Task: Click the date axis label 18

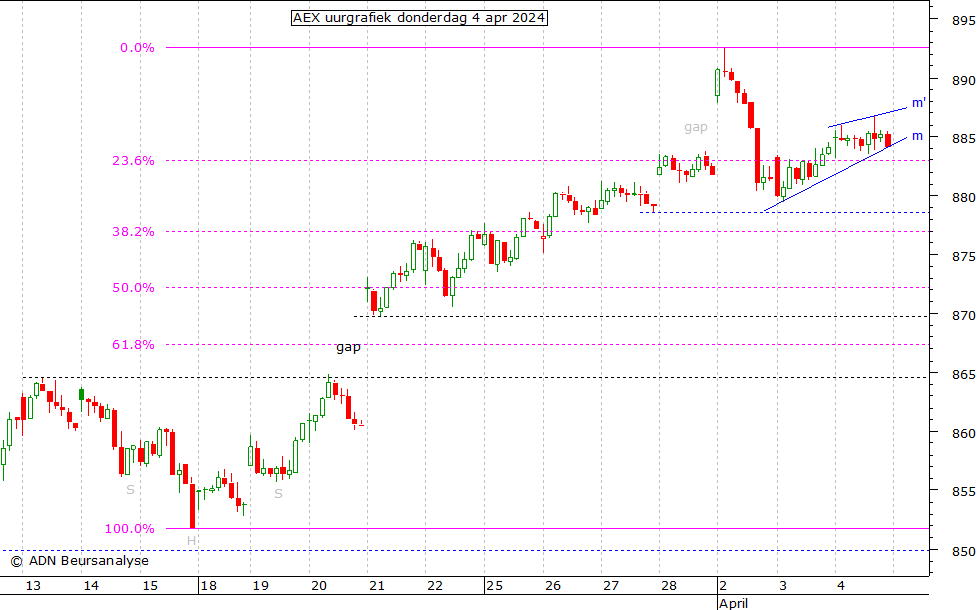Action: click(208, 586)
